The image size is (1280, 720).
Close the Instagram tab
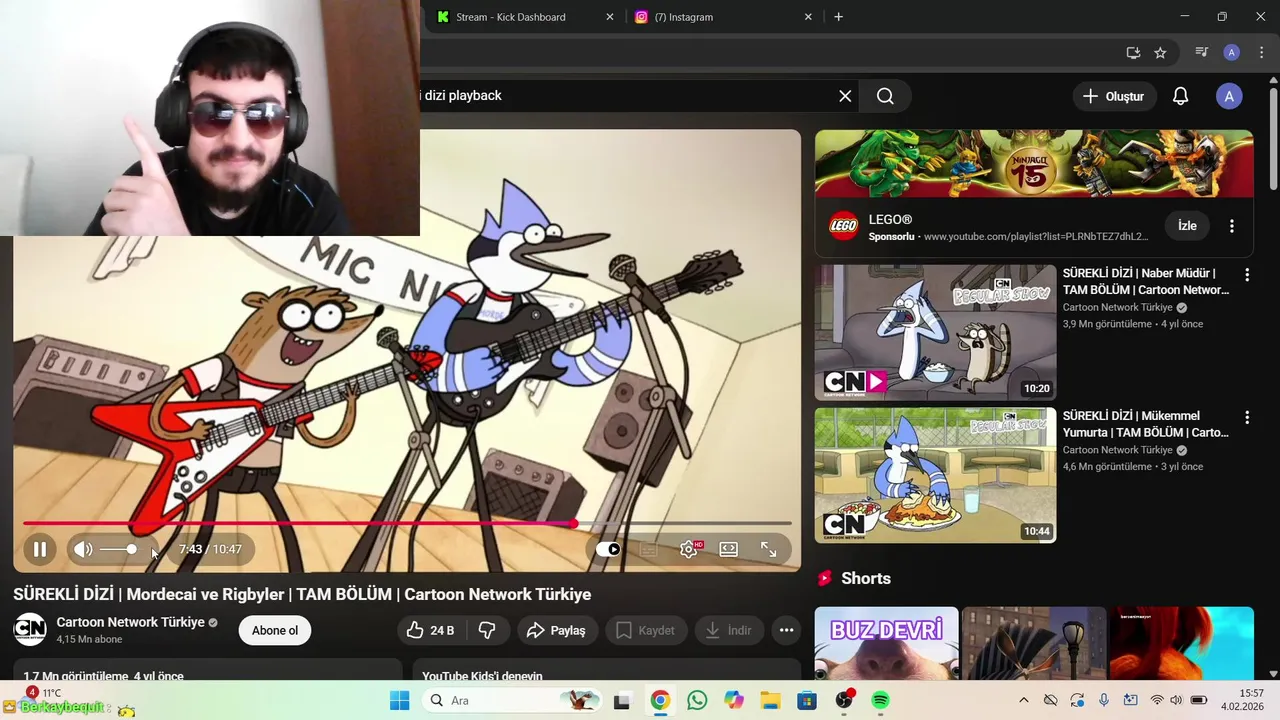point(809,17)
